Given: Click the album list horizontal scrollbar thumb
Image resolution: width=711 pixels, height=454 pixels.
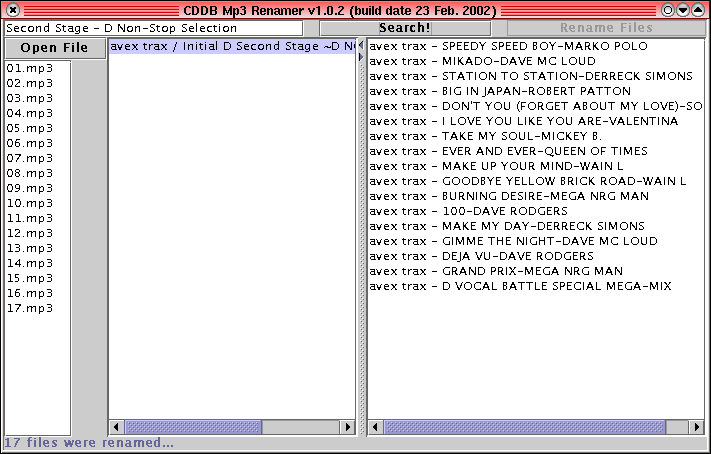Looking at the screenshot, I should [x=193, y=427].
